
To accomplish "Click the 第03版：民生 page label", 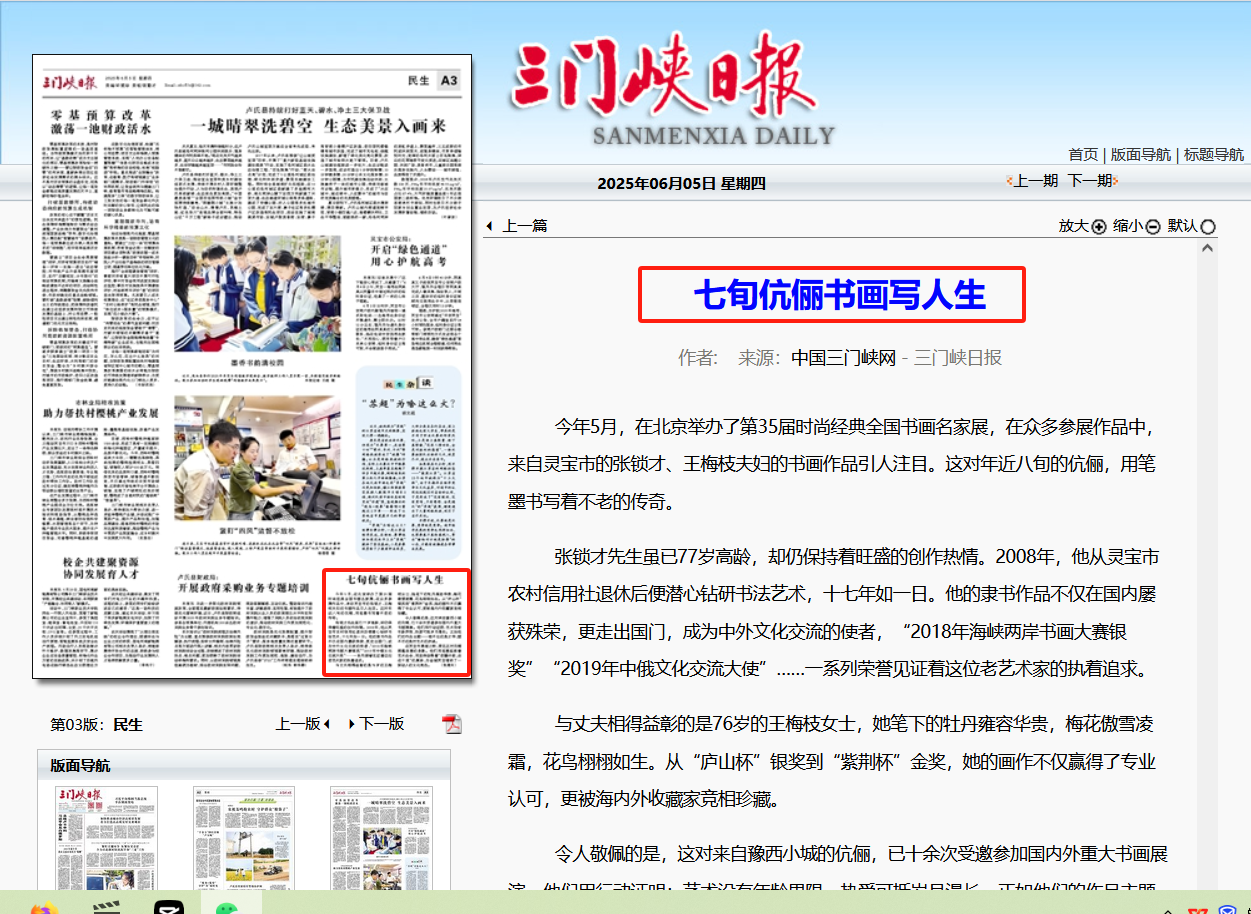I will click(96, 724).
